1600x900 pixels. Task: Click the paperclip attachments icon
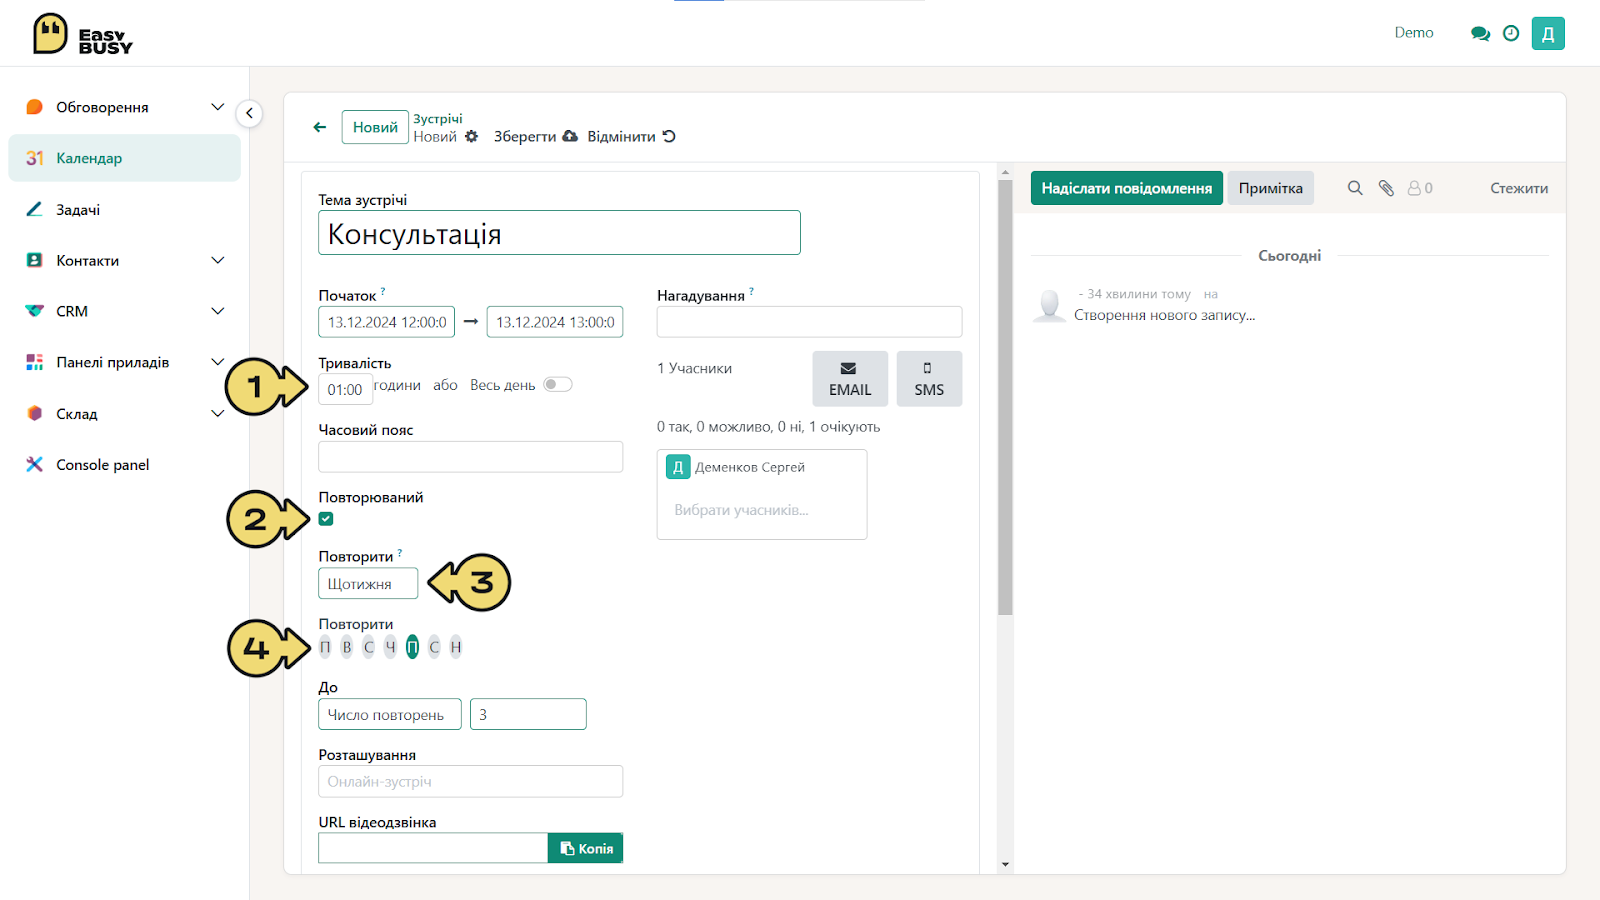pos(1386,188)
